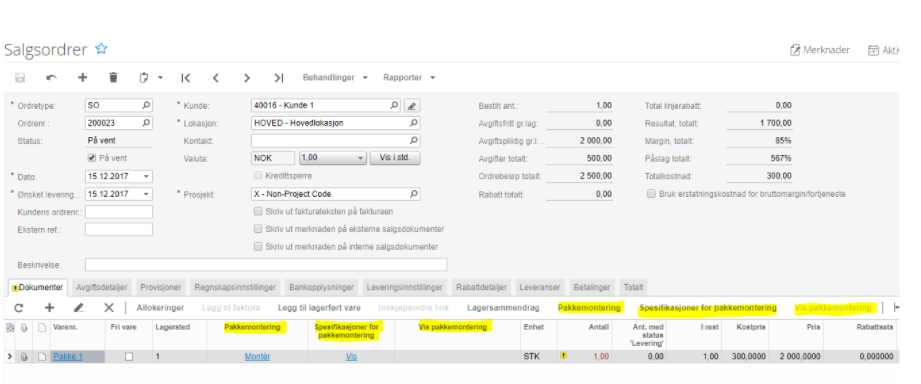Screen dimensions: 921x384
Task: Search Ordrenr. lookup magnifier
Action: [146, 123]
